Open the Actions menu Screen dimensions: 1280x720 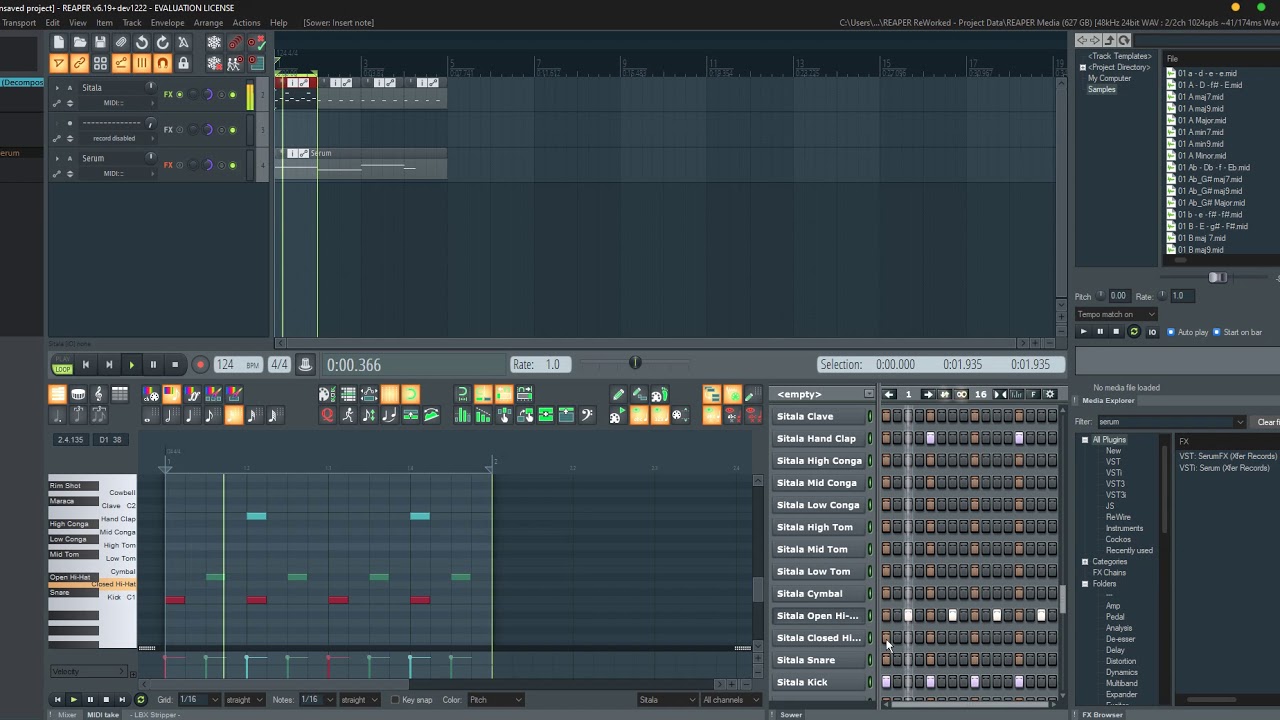[246, 22]
